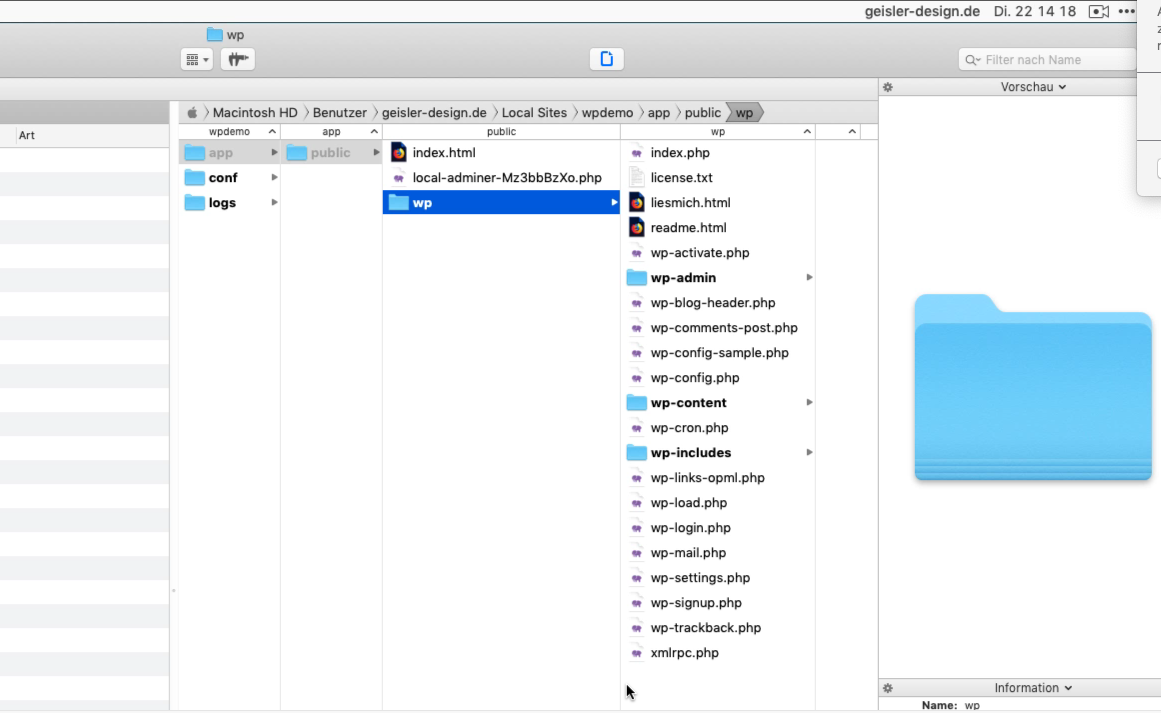Select the app folder icon
The image size is (1161, 713).
point(195,153)
